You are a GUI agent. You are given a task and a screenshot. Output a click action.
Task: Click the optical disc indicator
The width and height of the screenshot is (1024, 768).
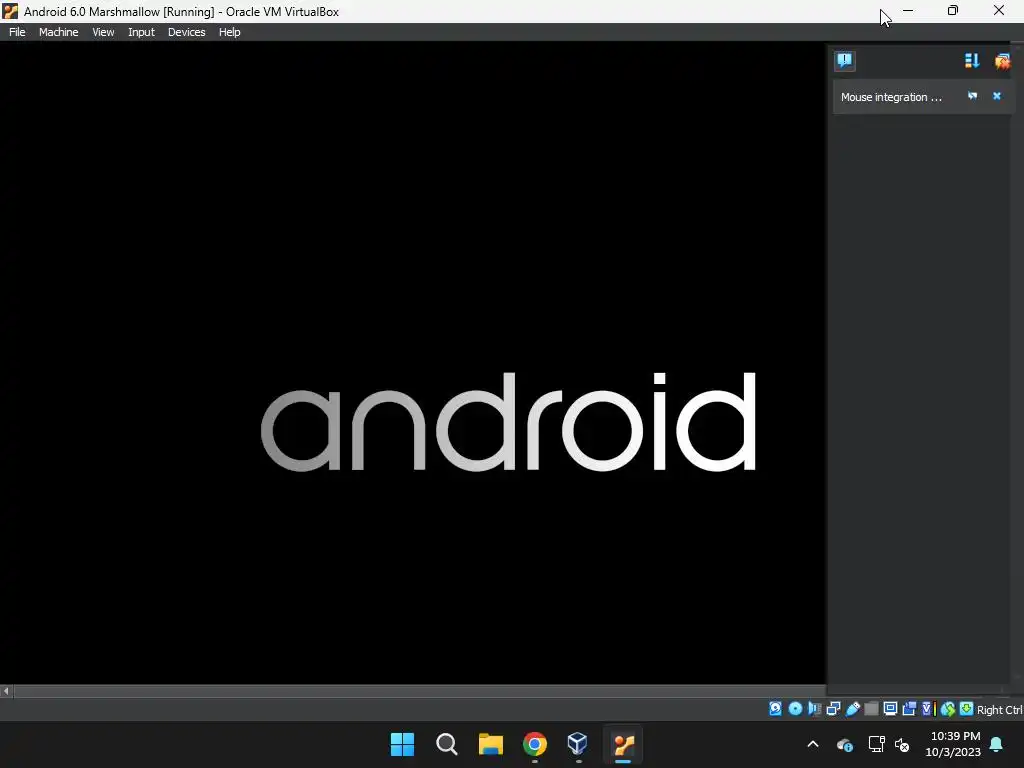pyautogui.click(x=795, y=709)
